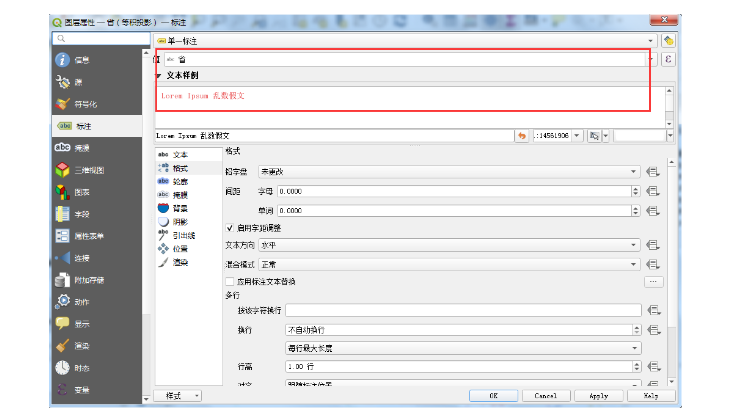Click the Help button
734x416 pixels.
point(651,396)
